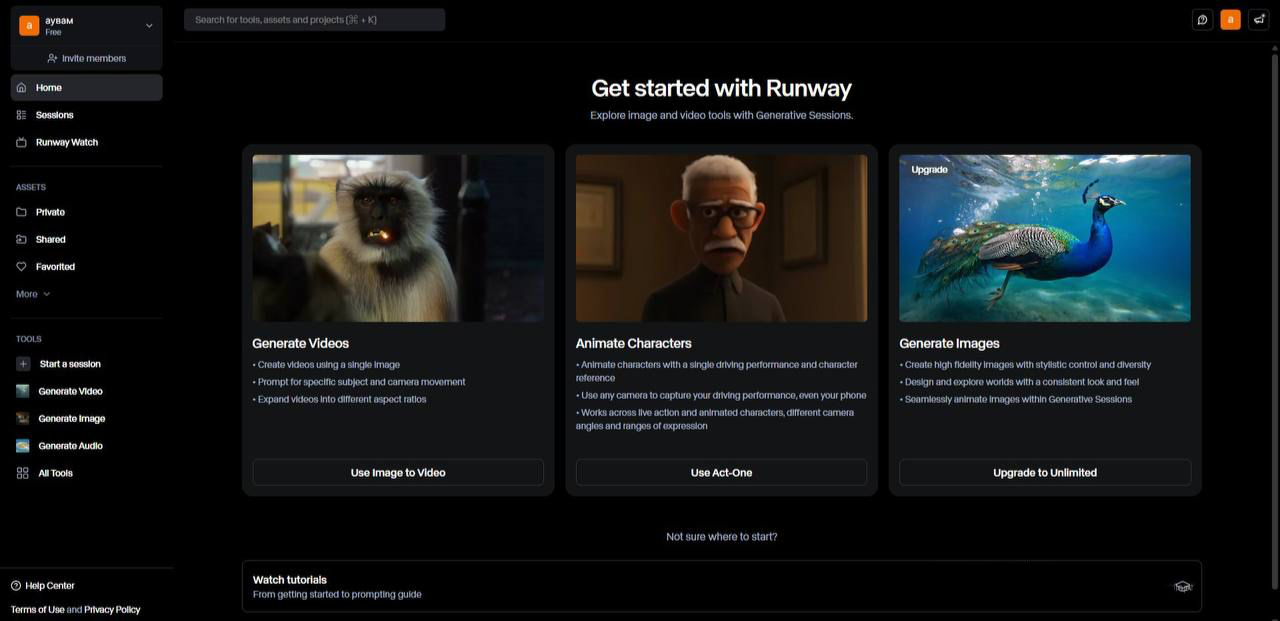Open Favorited heart icon
Screen dimensions: 1280x621
(22, 267)
